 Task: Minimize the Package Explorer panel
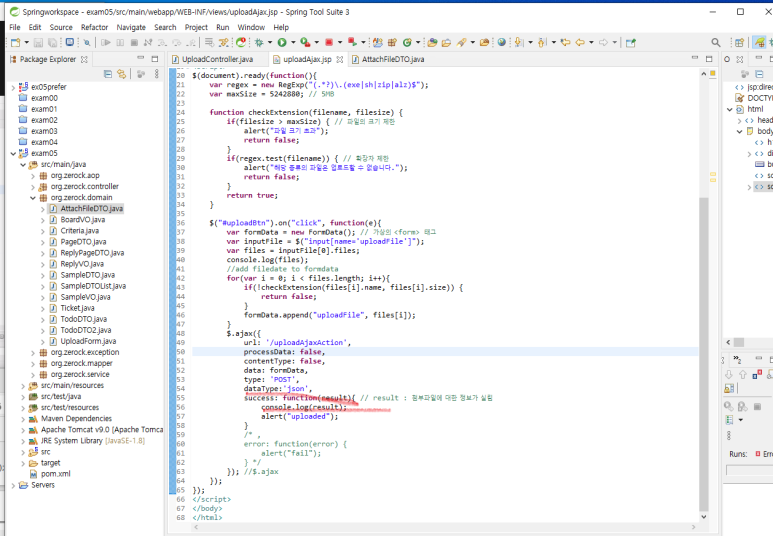(x=141, y=59)
